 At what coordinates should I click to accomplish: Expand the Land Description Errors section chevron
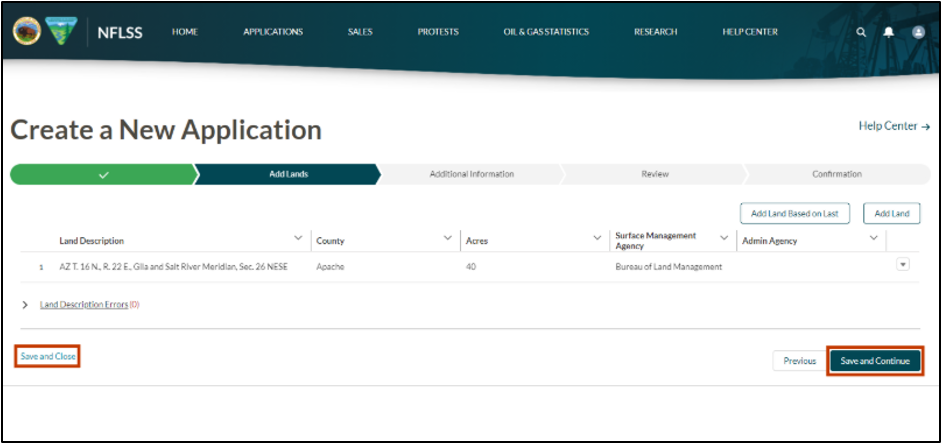point(25,305)
